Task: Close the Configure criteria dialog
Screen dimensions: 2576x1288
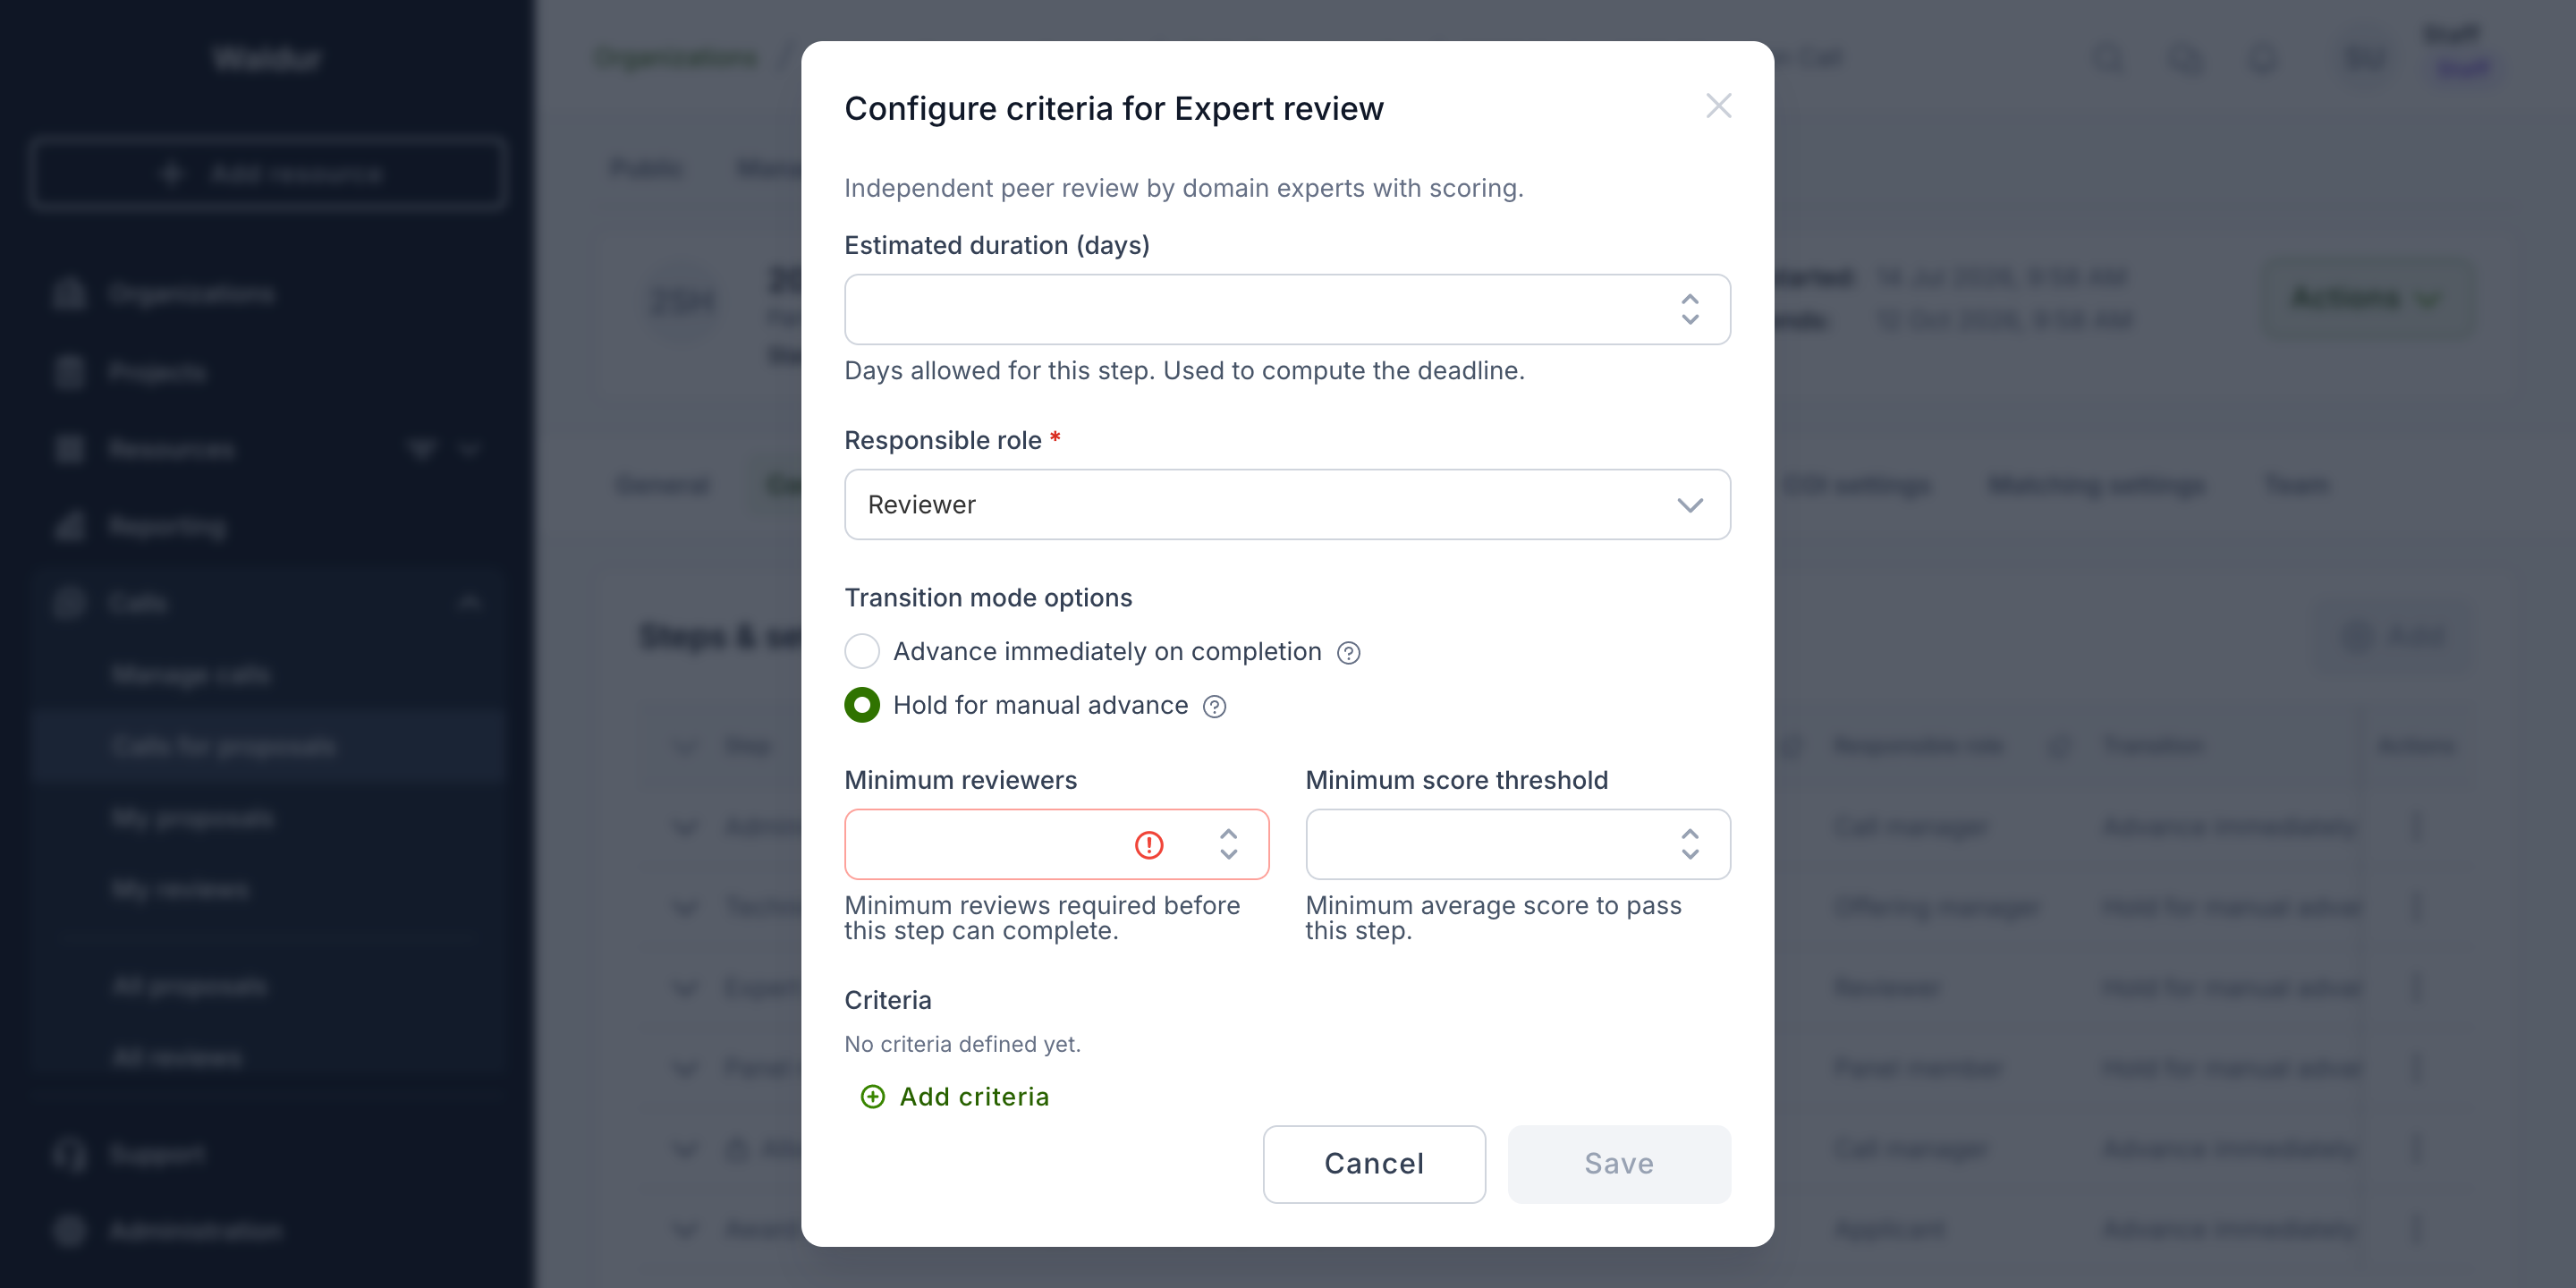Action: (x=1718, y=106)
